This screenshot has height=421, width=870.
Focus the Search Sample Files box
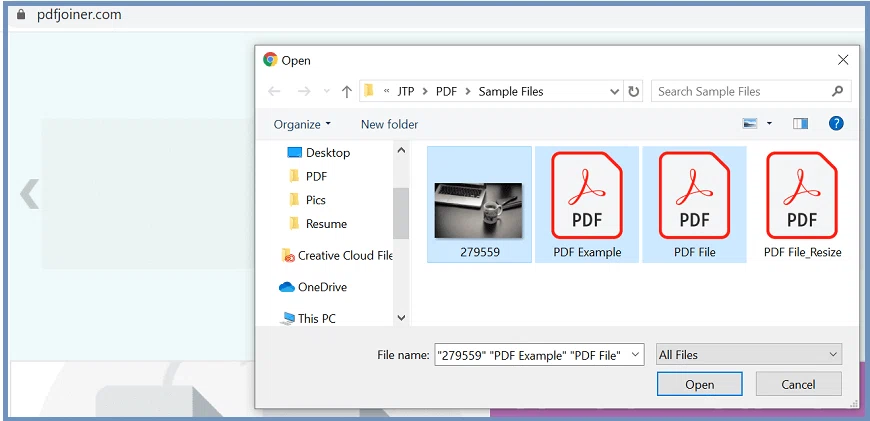pos(751,92)
